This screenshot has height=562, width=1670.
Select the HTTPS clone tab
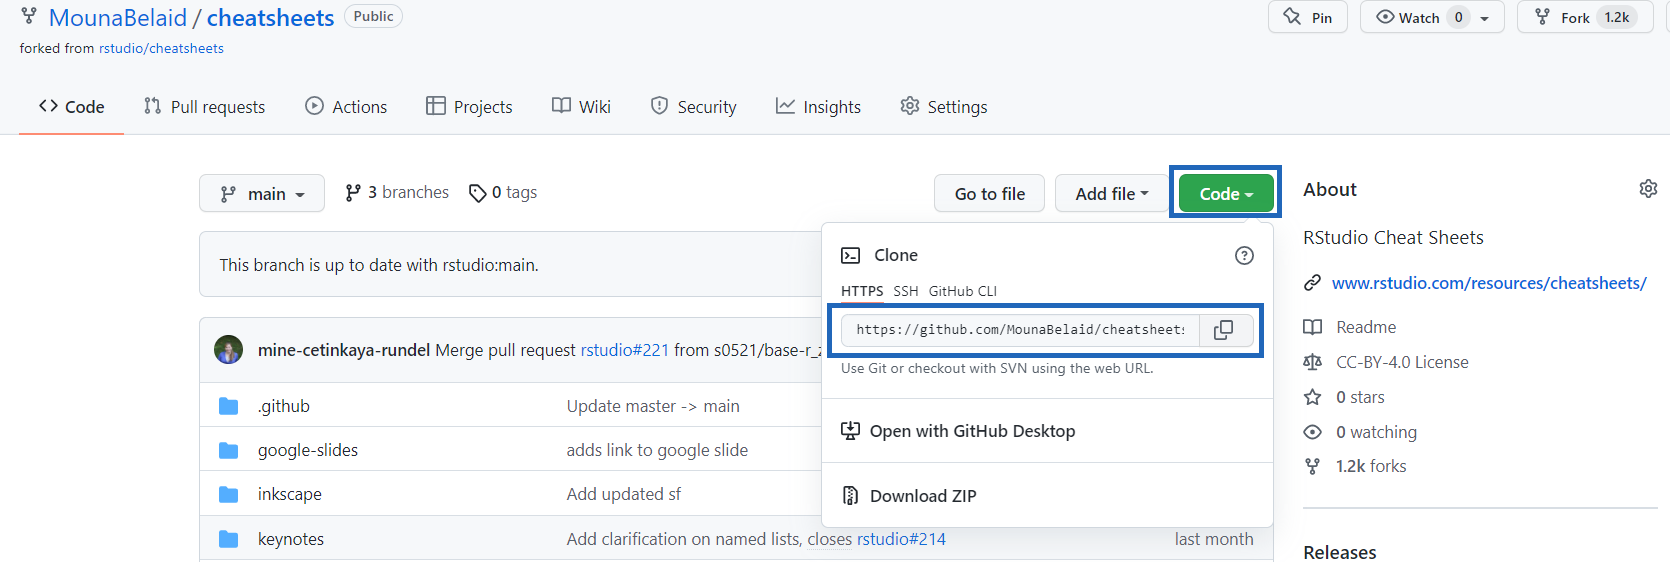(862, 291)
